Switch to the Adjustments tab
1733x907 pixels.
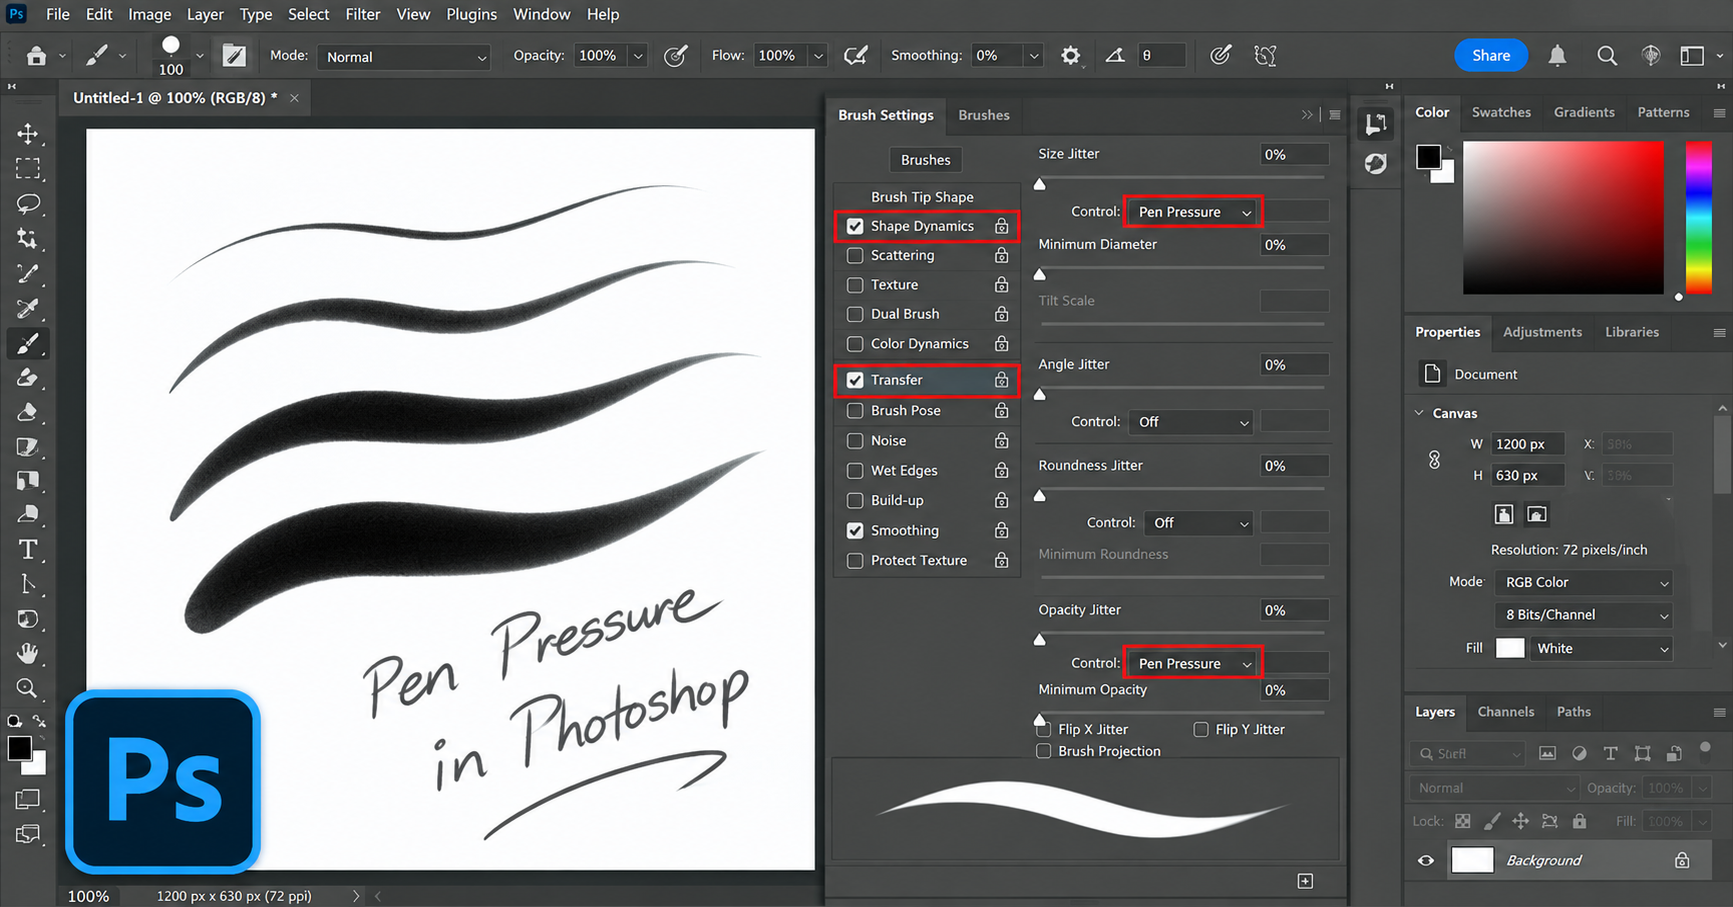(1542, 332)
